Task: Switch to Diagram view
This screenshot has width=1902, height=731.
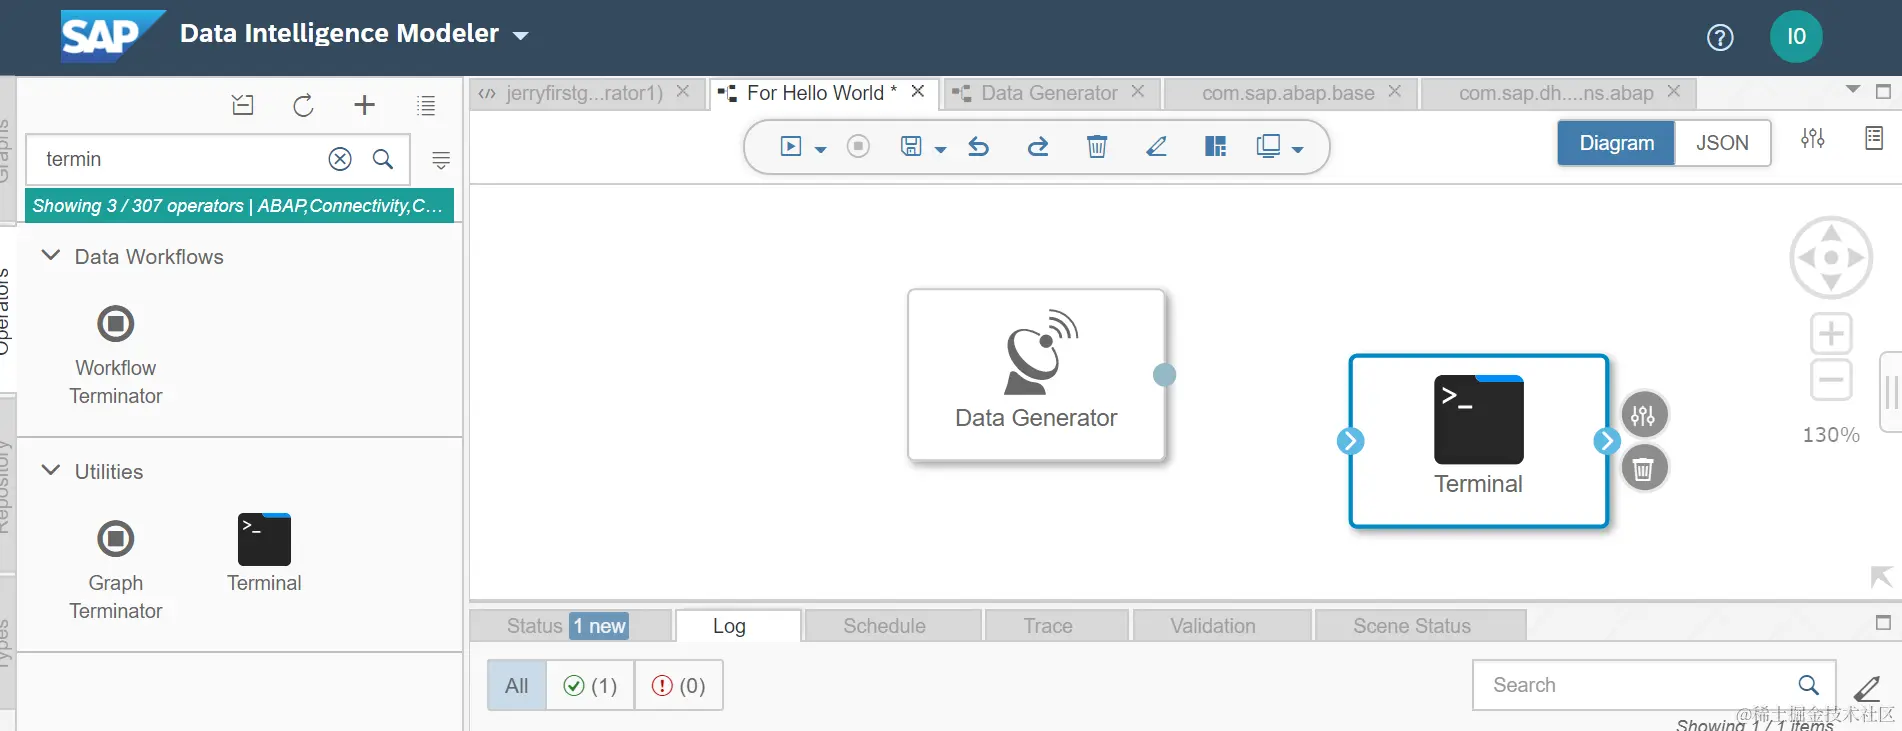Action: (x=1616, y=143)
